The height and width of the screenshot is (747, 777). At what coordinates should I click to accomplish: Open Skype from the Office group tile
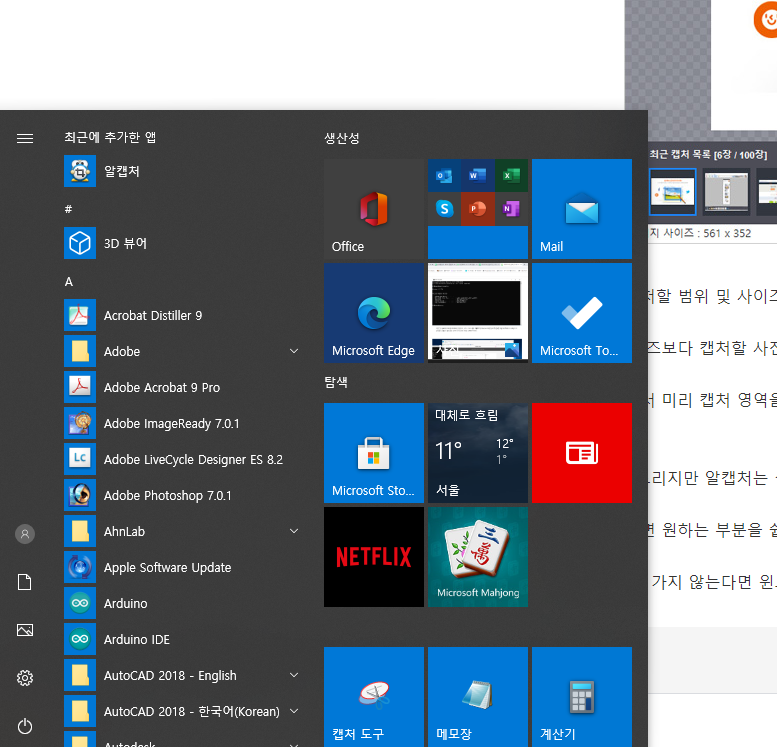tap(444, 209)
